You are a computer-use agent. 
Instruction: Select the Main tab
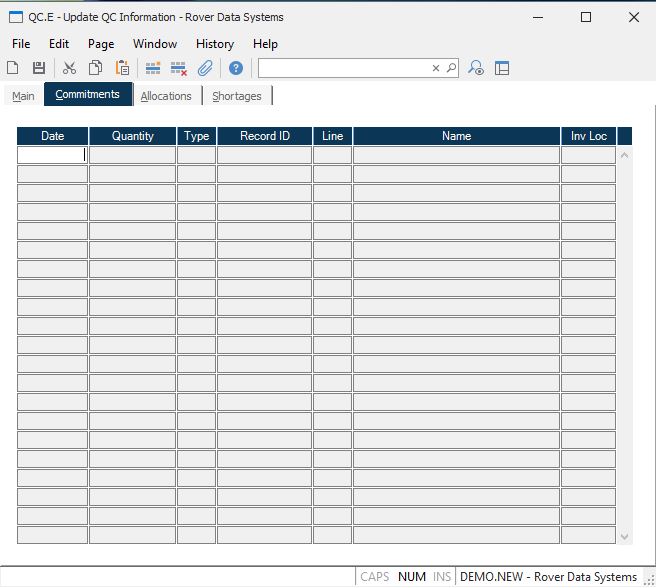[x=23, y=96]
